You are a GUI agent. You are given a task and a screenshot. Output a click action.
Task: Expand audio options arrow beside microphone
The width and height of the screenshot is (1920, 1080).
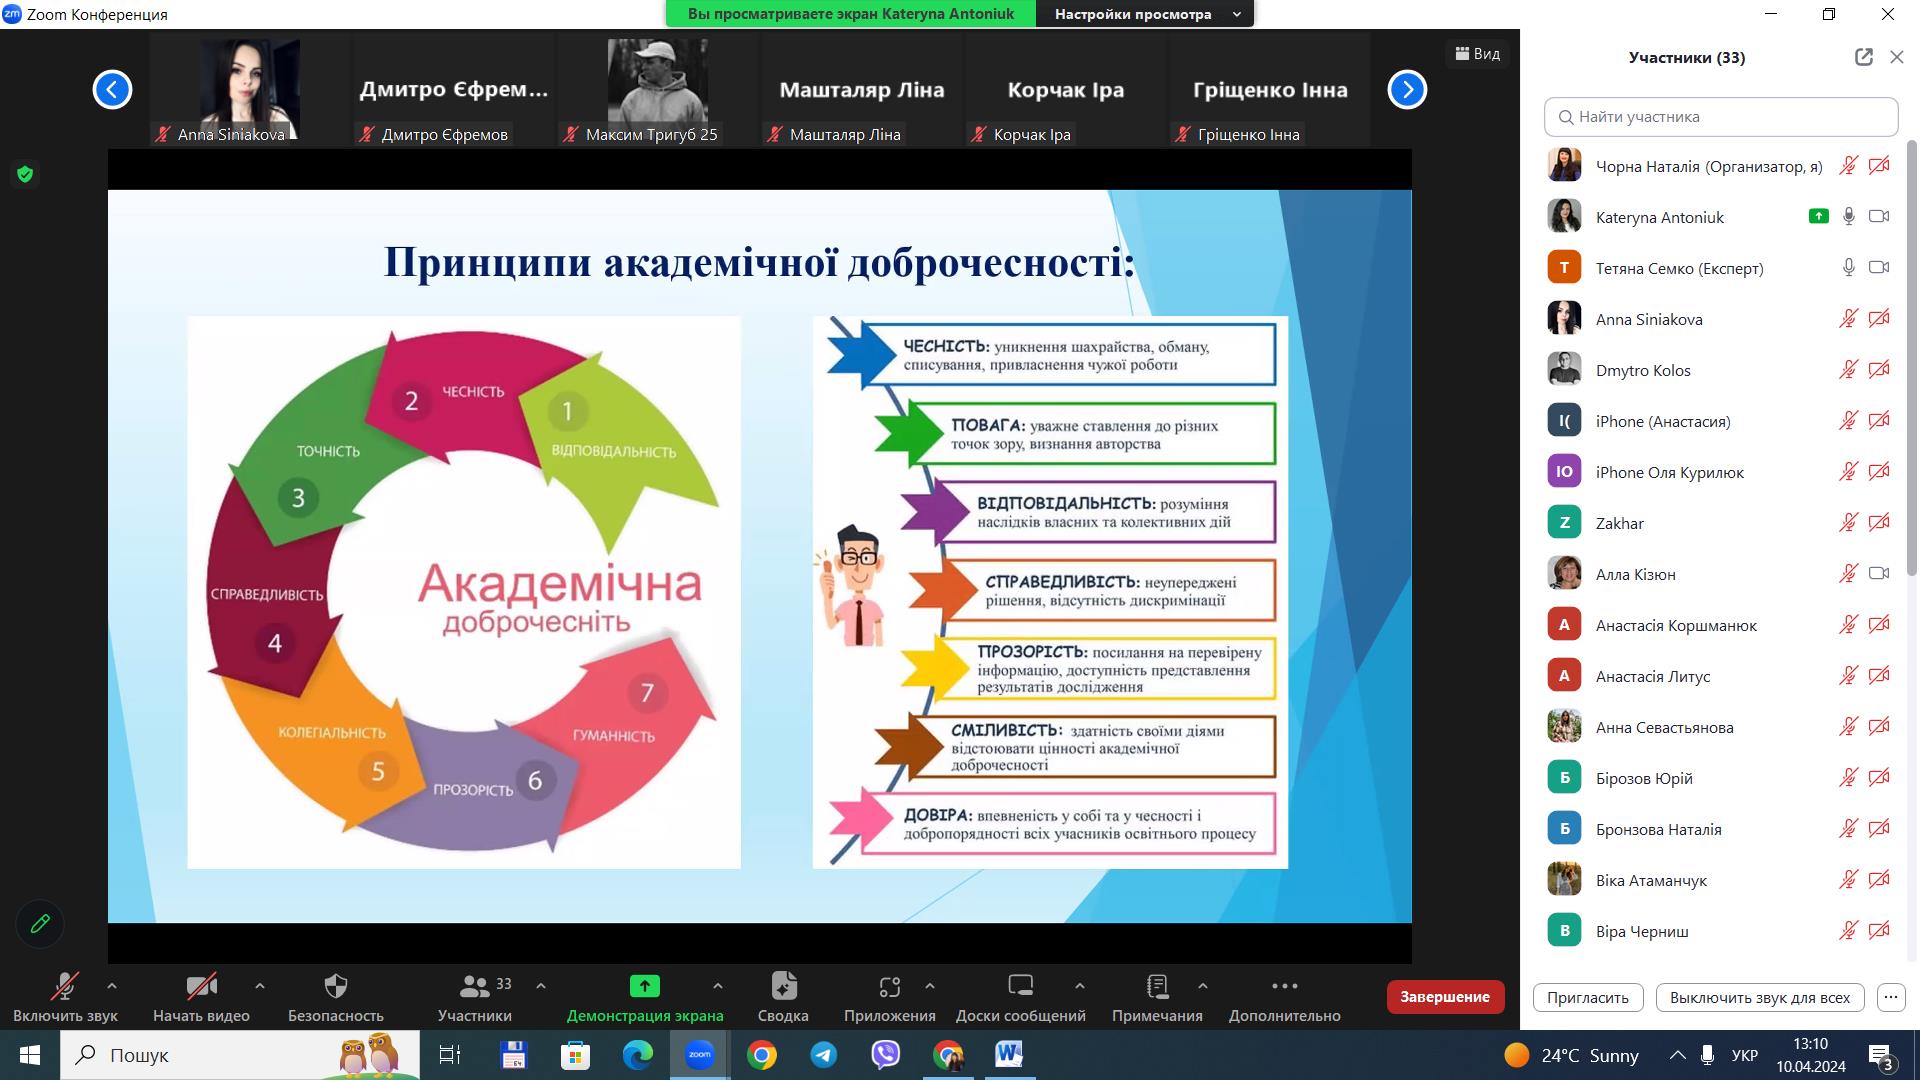click(112, 986)
